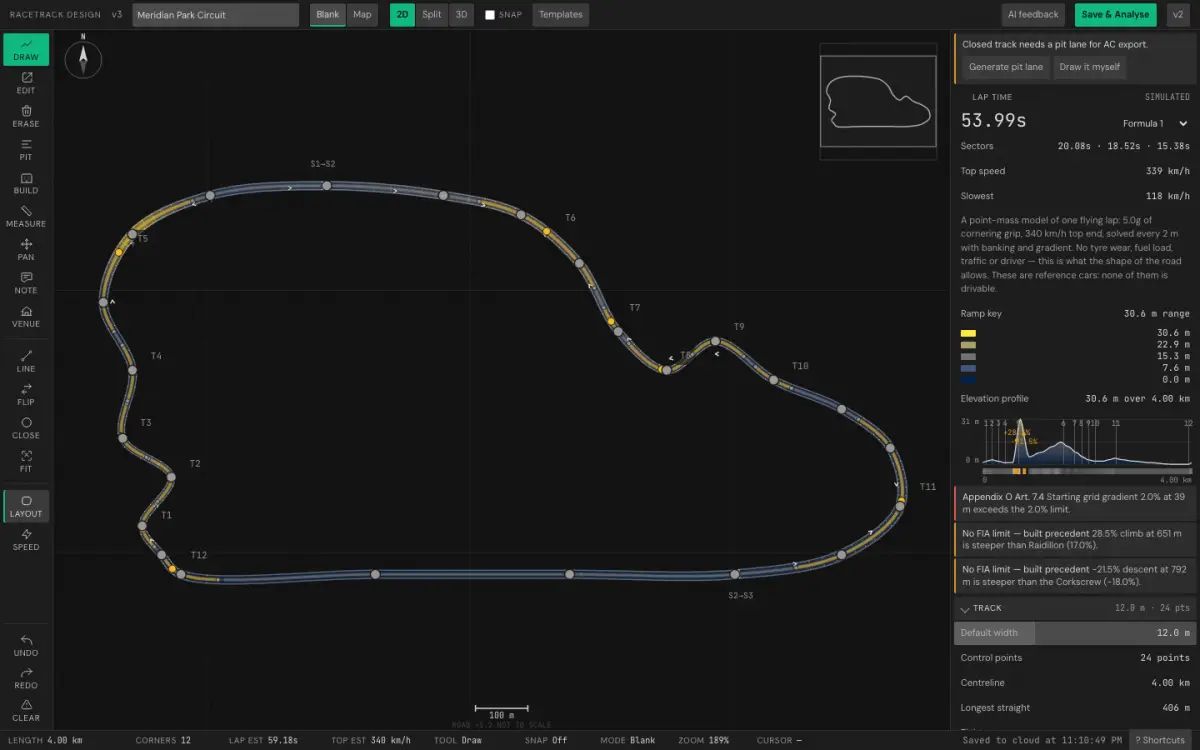
Task: Click the Fit view tool
Action: click(x=26, y=461)
